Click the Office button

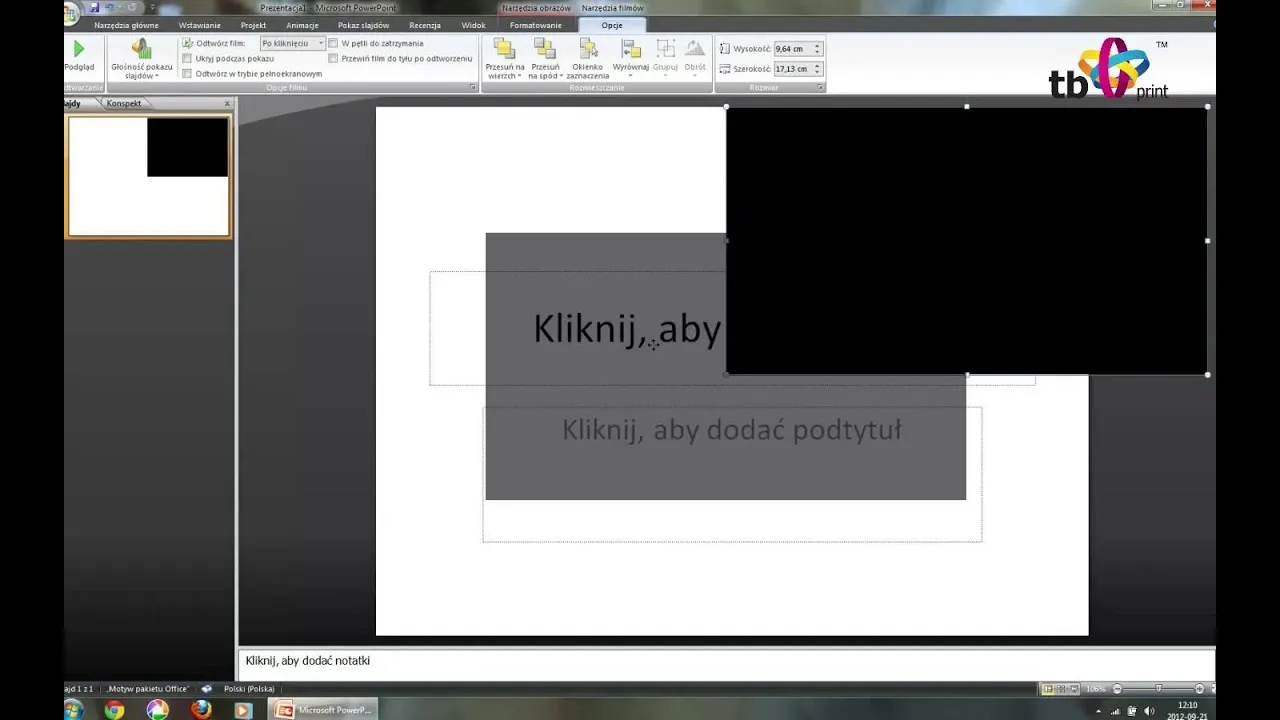(71, 12)
